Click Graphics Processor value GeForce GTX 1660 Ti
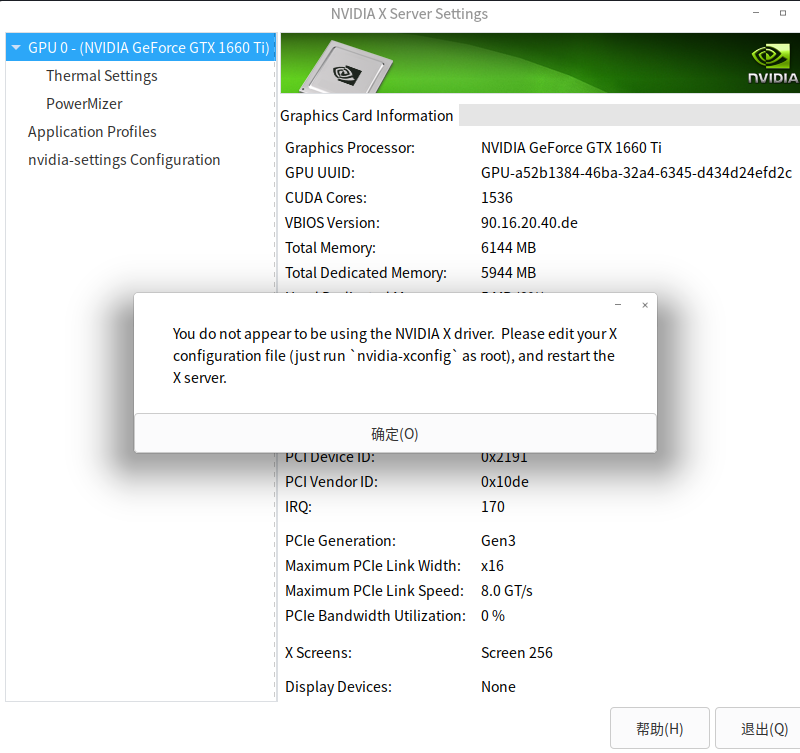 571,148
